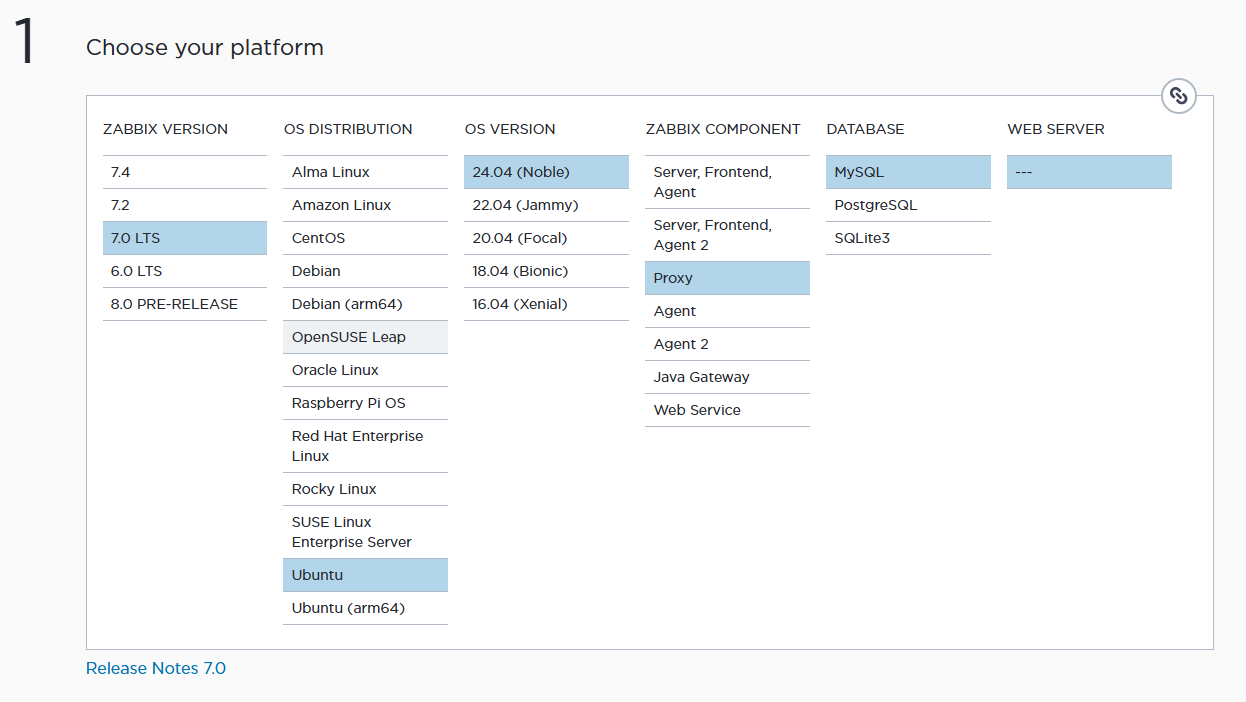Click the Web Server '---' option
1246x702 pixels.
[1089, 172]
